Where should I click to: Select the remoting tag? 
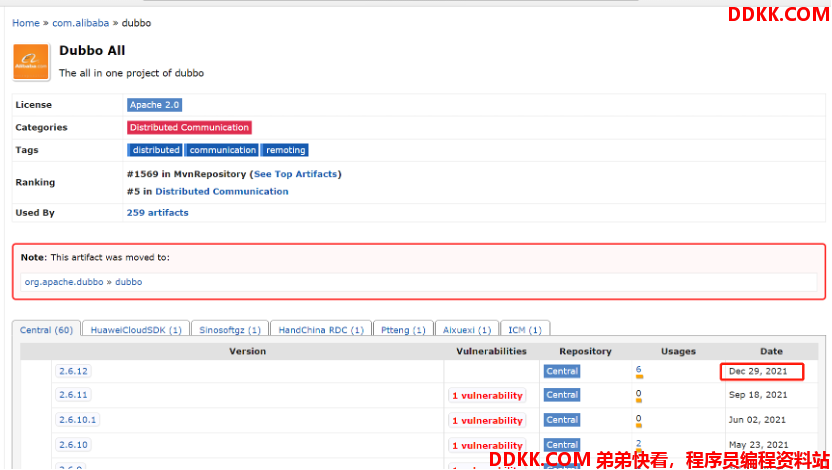click(285, 150)
